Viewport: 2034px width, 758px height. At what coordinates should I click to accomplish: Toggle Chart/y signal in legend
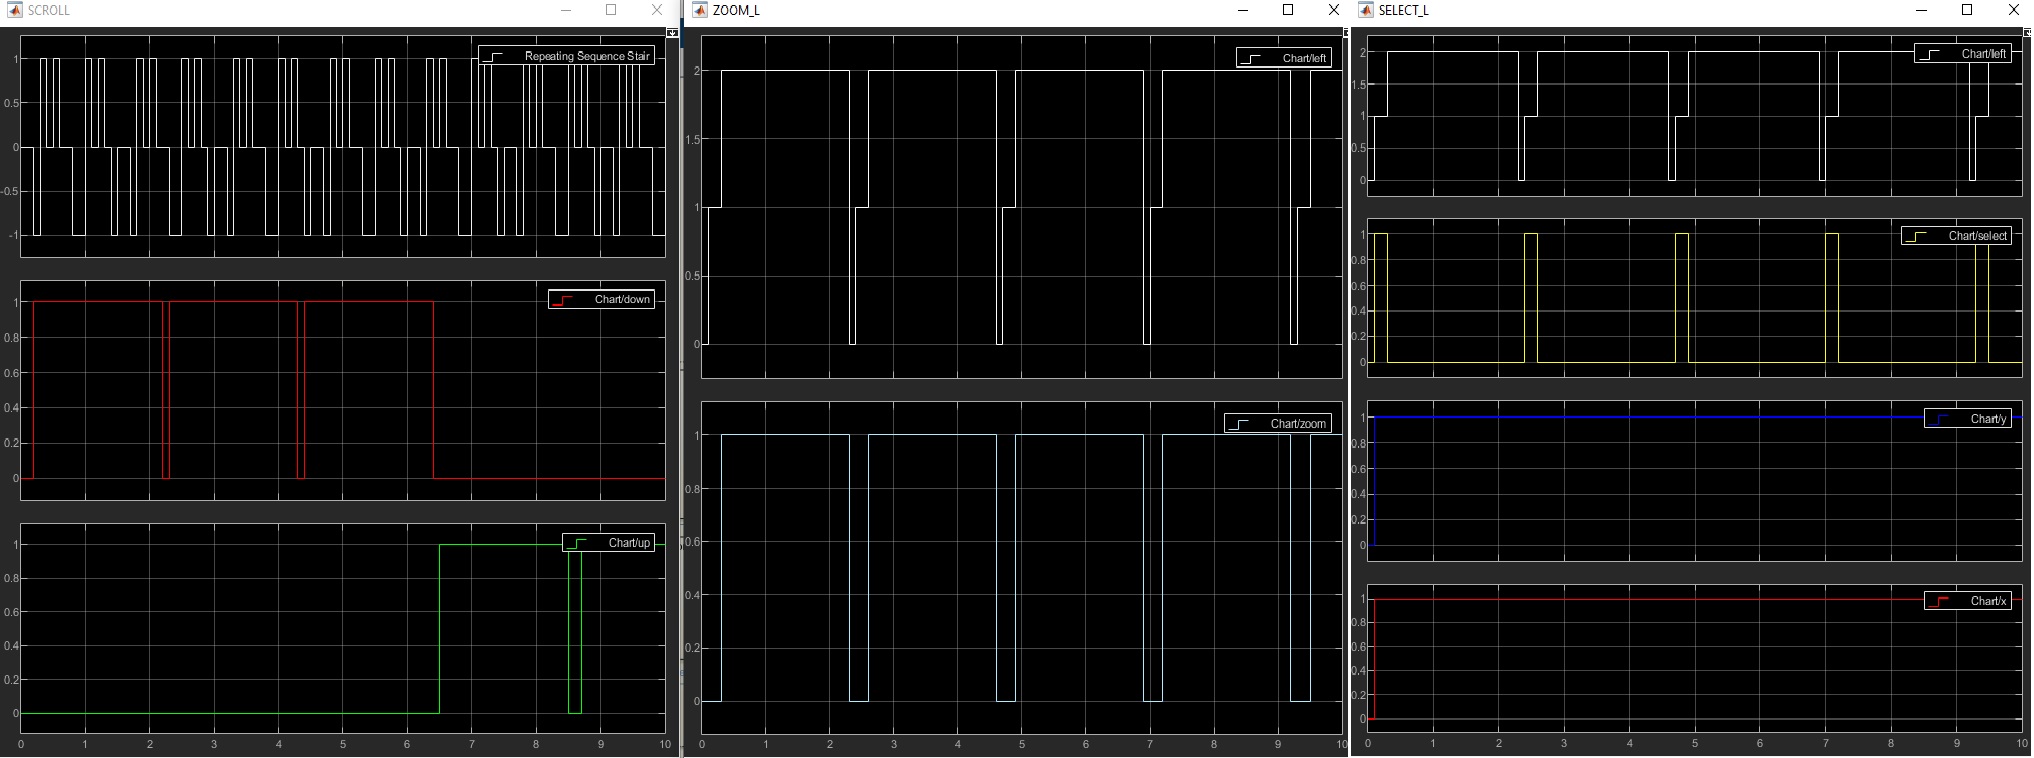click(1967, 419)
